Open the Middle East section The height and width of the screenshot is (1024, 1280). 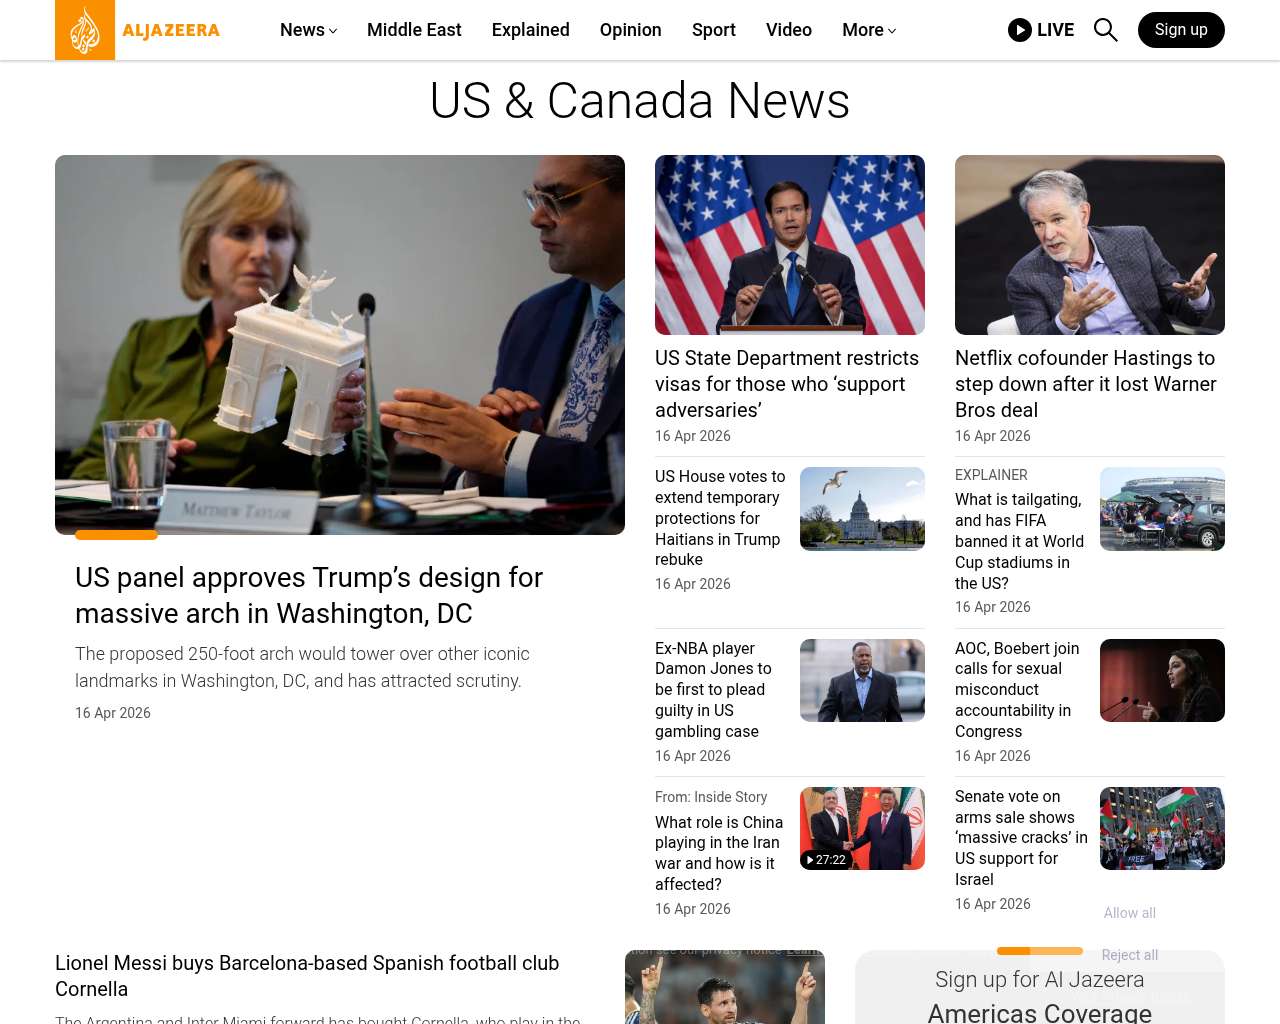pos(414,30)
